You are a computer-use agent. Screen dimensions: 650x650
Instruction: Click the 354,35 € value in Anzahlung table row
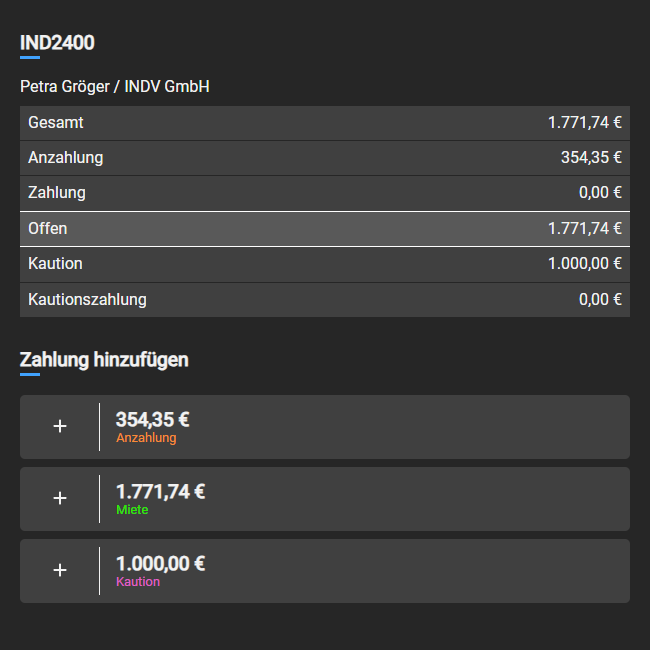(x=591, y=157)
